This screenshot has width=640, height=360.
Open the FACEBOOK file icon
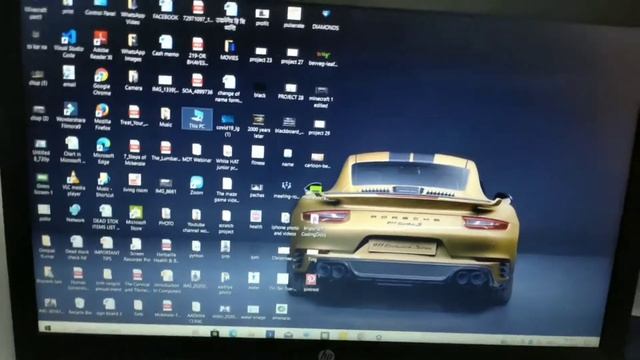click(x=165, y=10)
